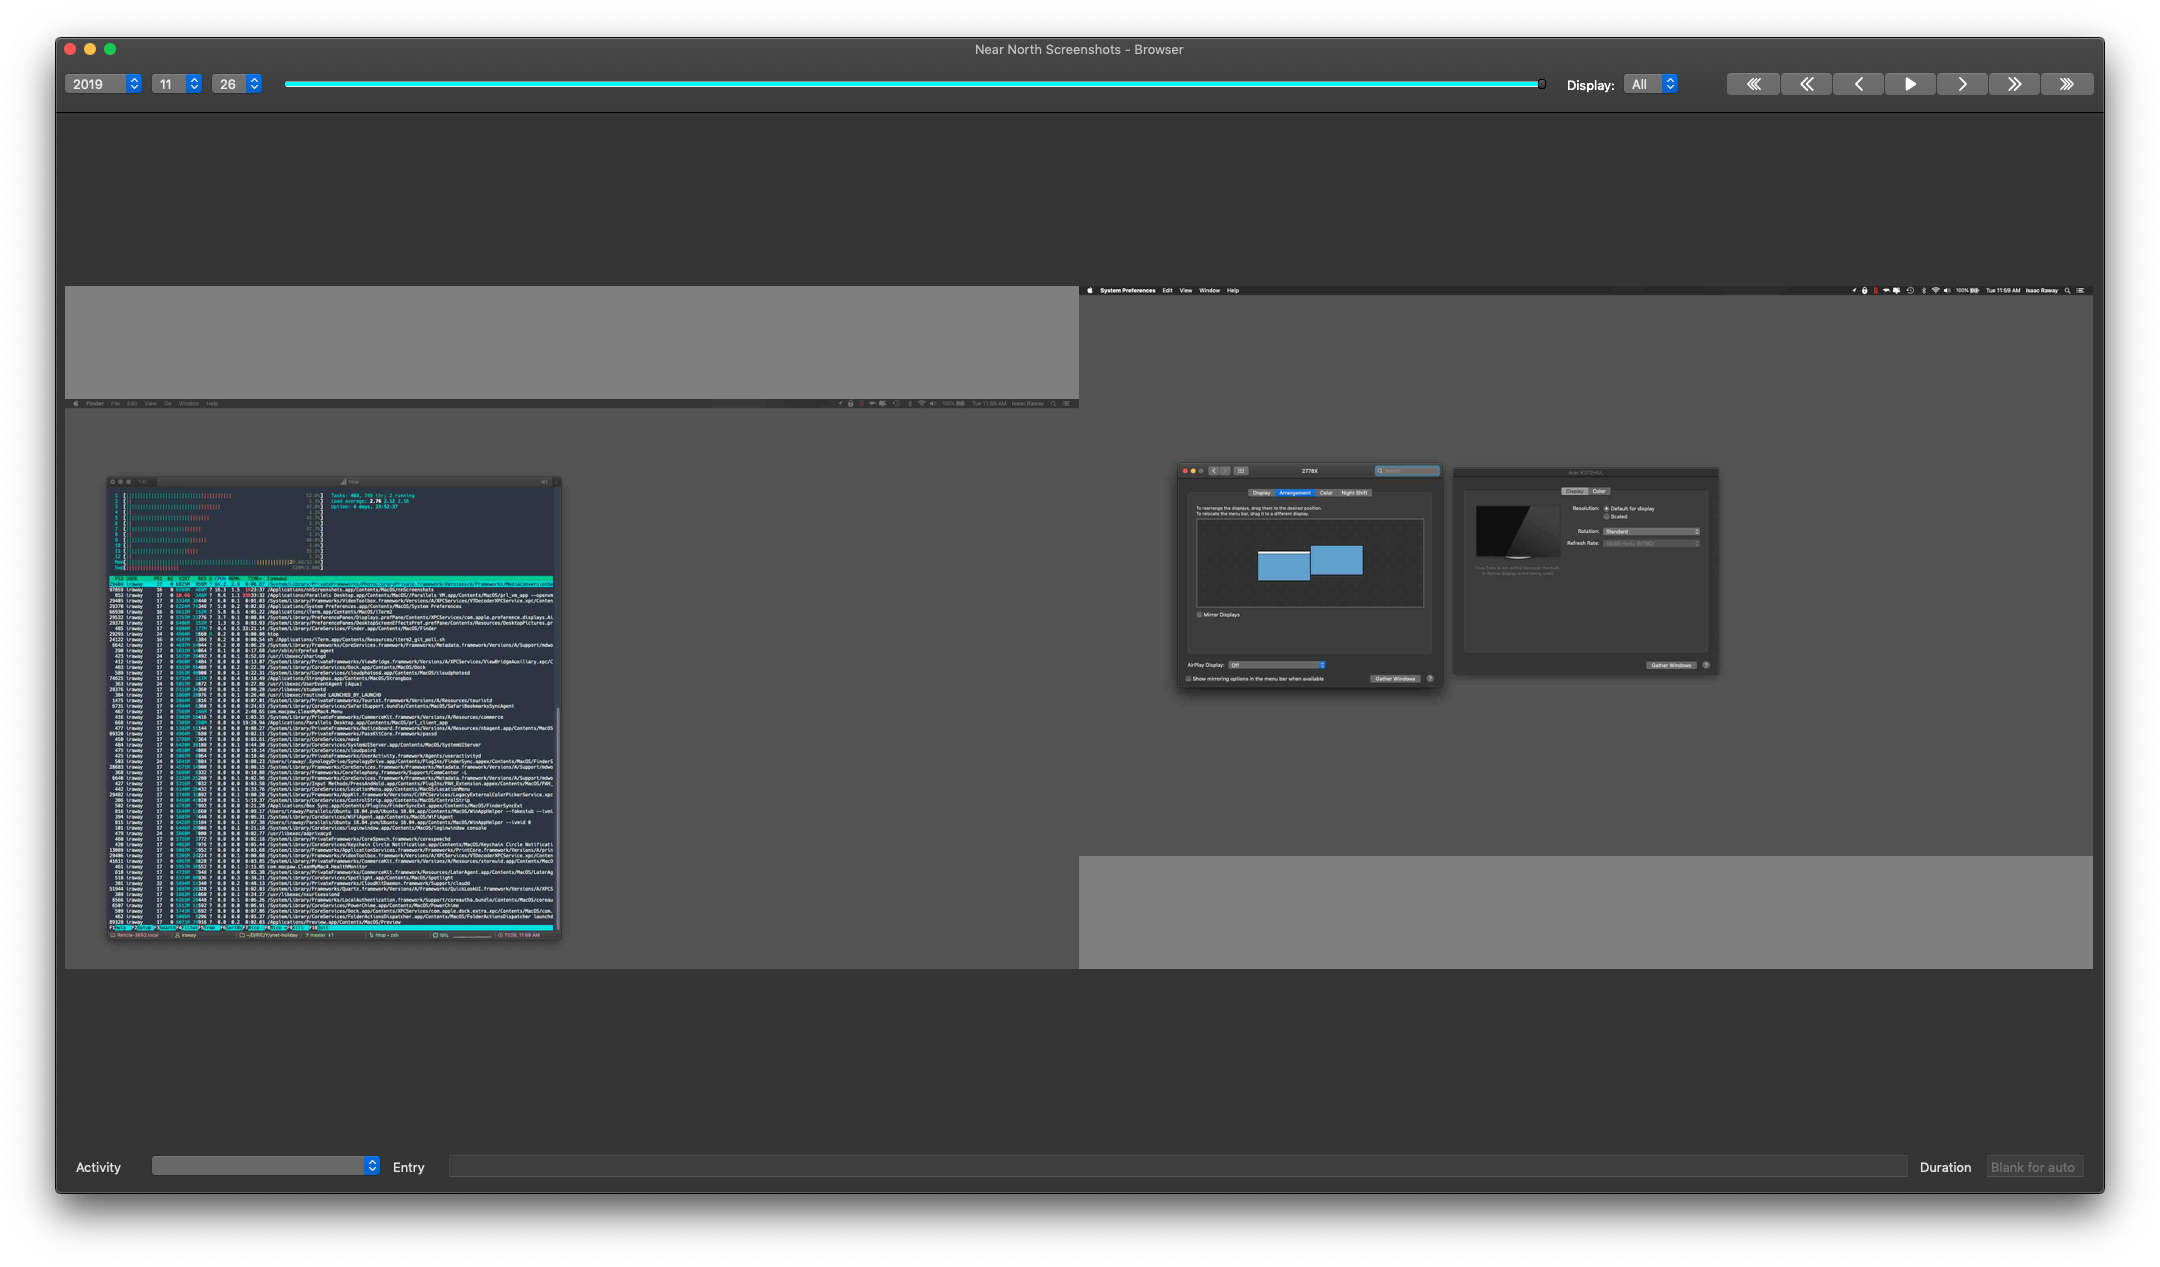Click the red close window button
The image size is (2160, 1267).
pyautogui.click(x=70, y=49)
